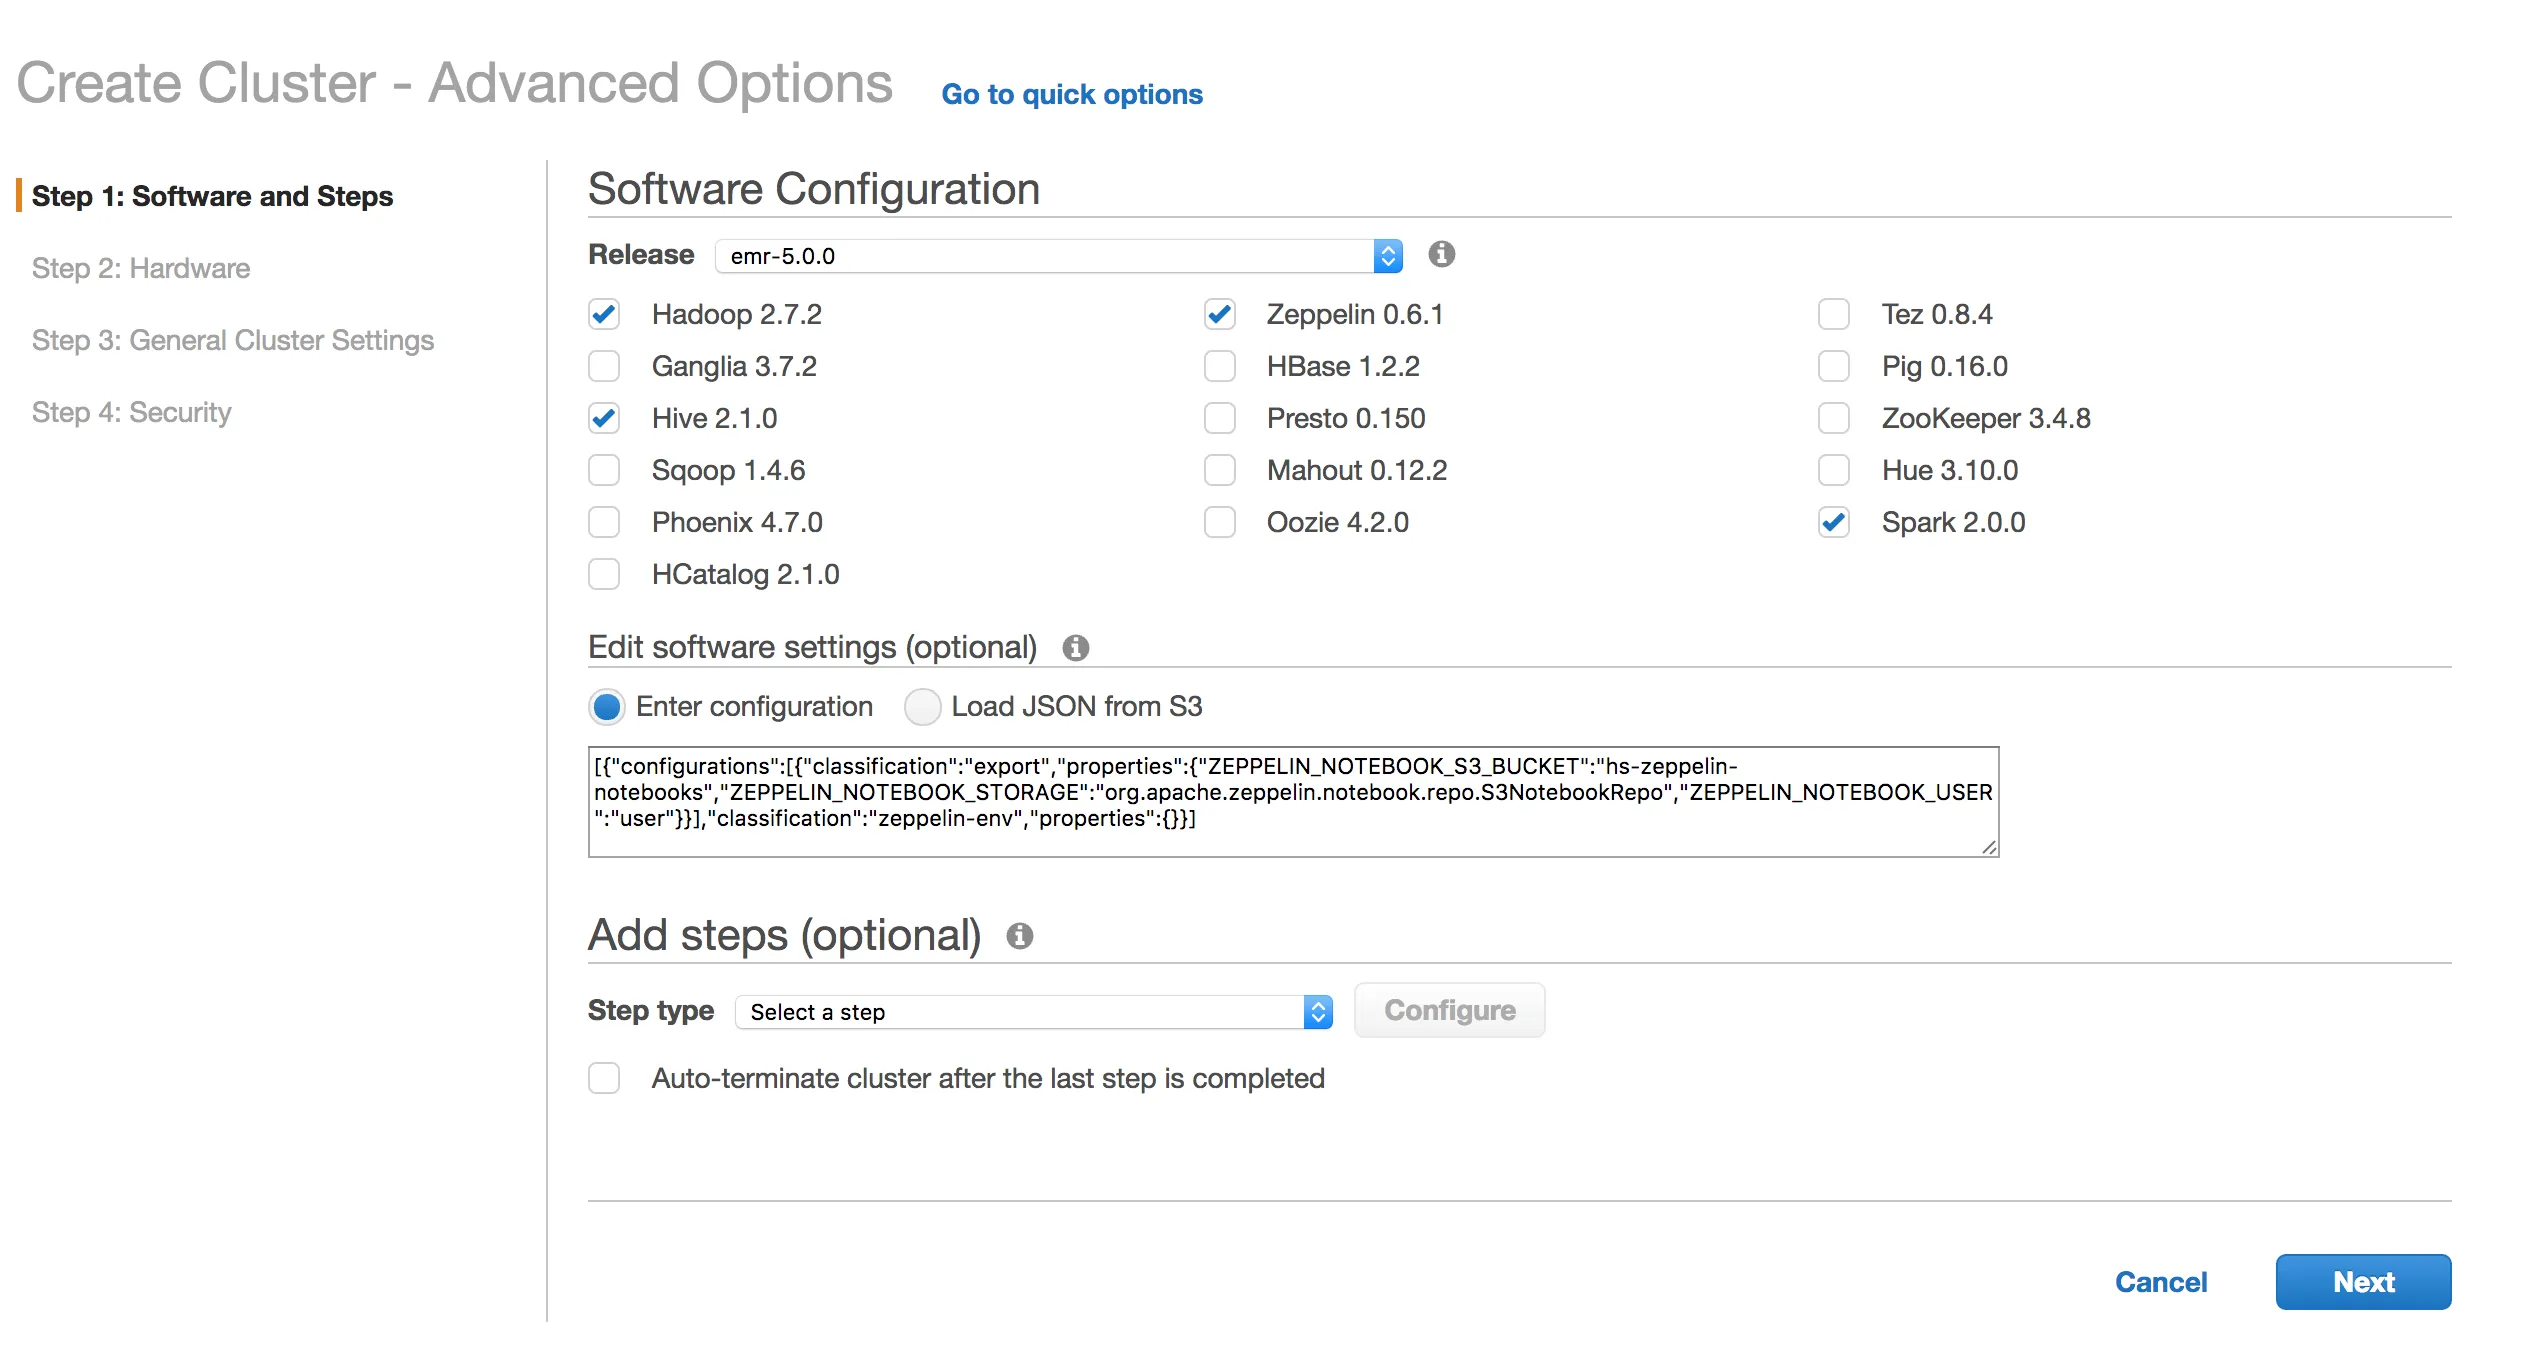Image resolution: width=2524 pixels, height=1346 pixels.
Task: Enable Hue 3.10.0 application
Action: pyautogui.click(x=1833, y=470)
